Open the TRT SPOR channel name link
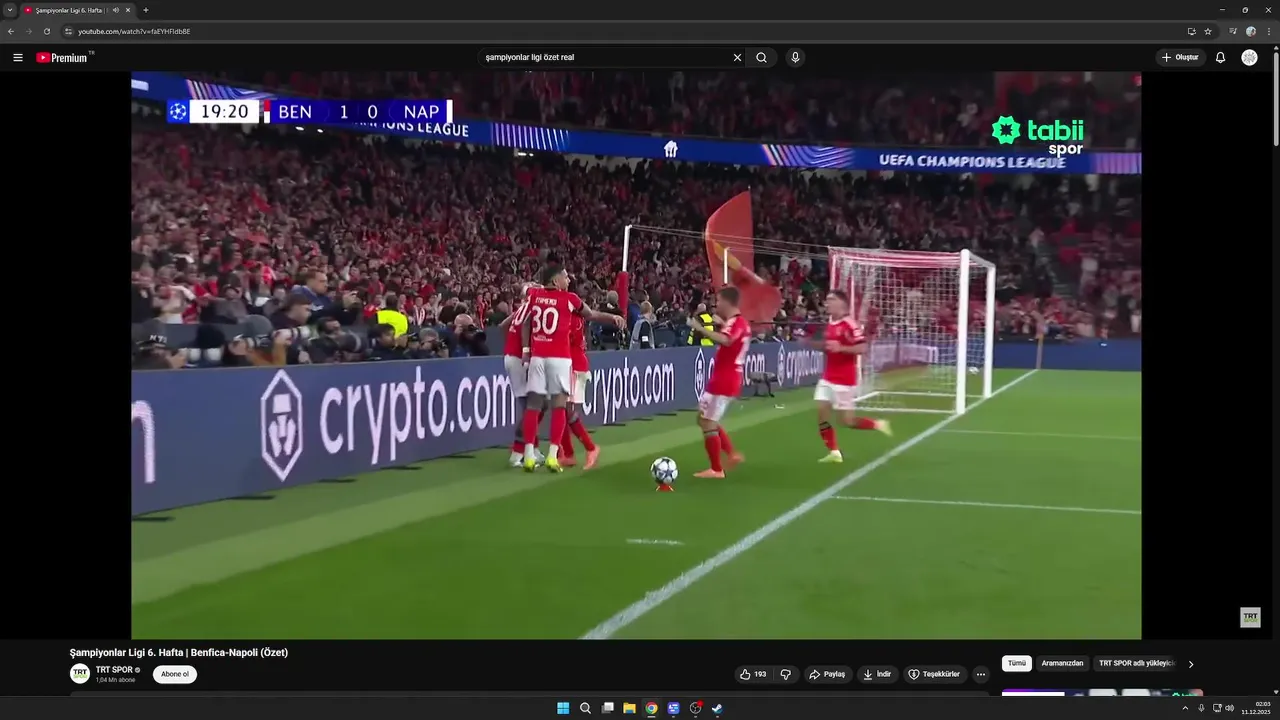 click(114, 670)
